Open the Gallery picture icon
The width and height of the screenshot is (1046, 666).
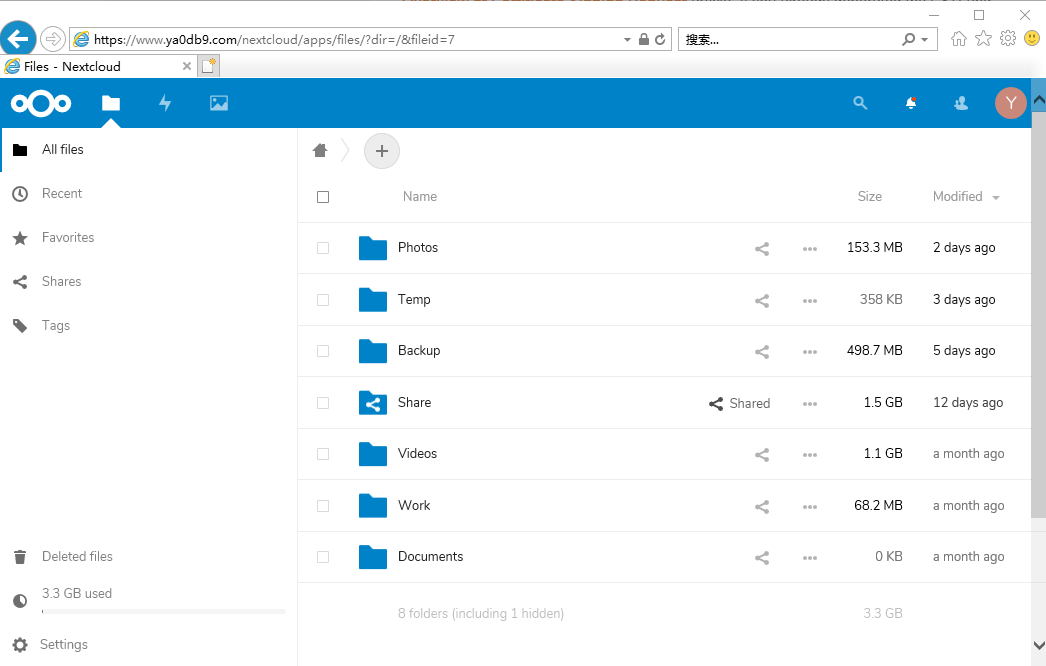(219, 103)
